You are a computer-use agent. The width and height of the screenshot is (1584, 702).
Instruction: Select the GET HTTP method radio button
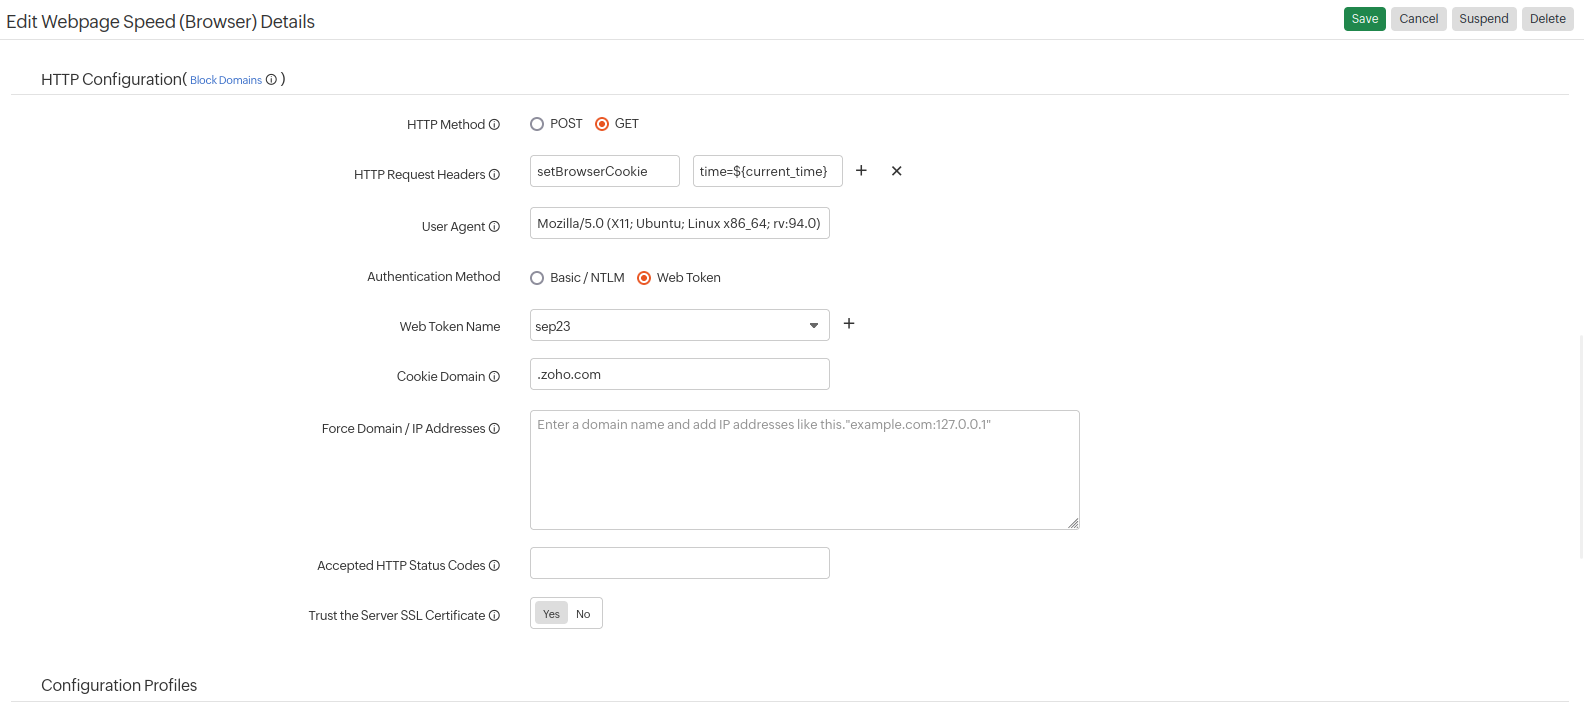(602, 124)
